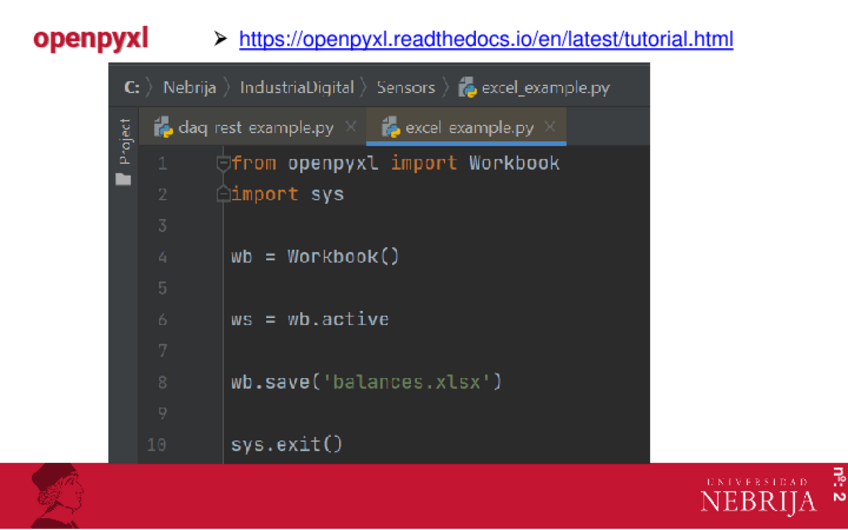This screenshot has height=530, width=848.
Task: Switch to the daq_rest_example.py editor tab
Action: coord(256,128)
